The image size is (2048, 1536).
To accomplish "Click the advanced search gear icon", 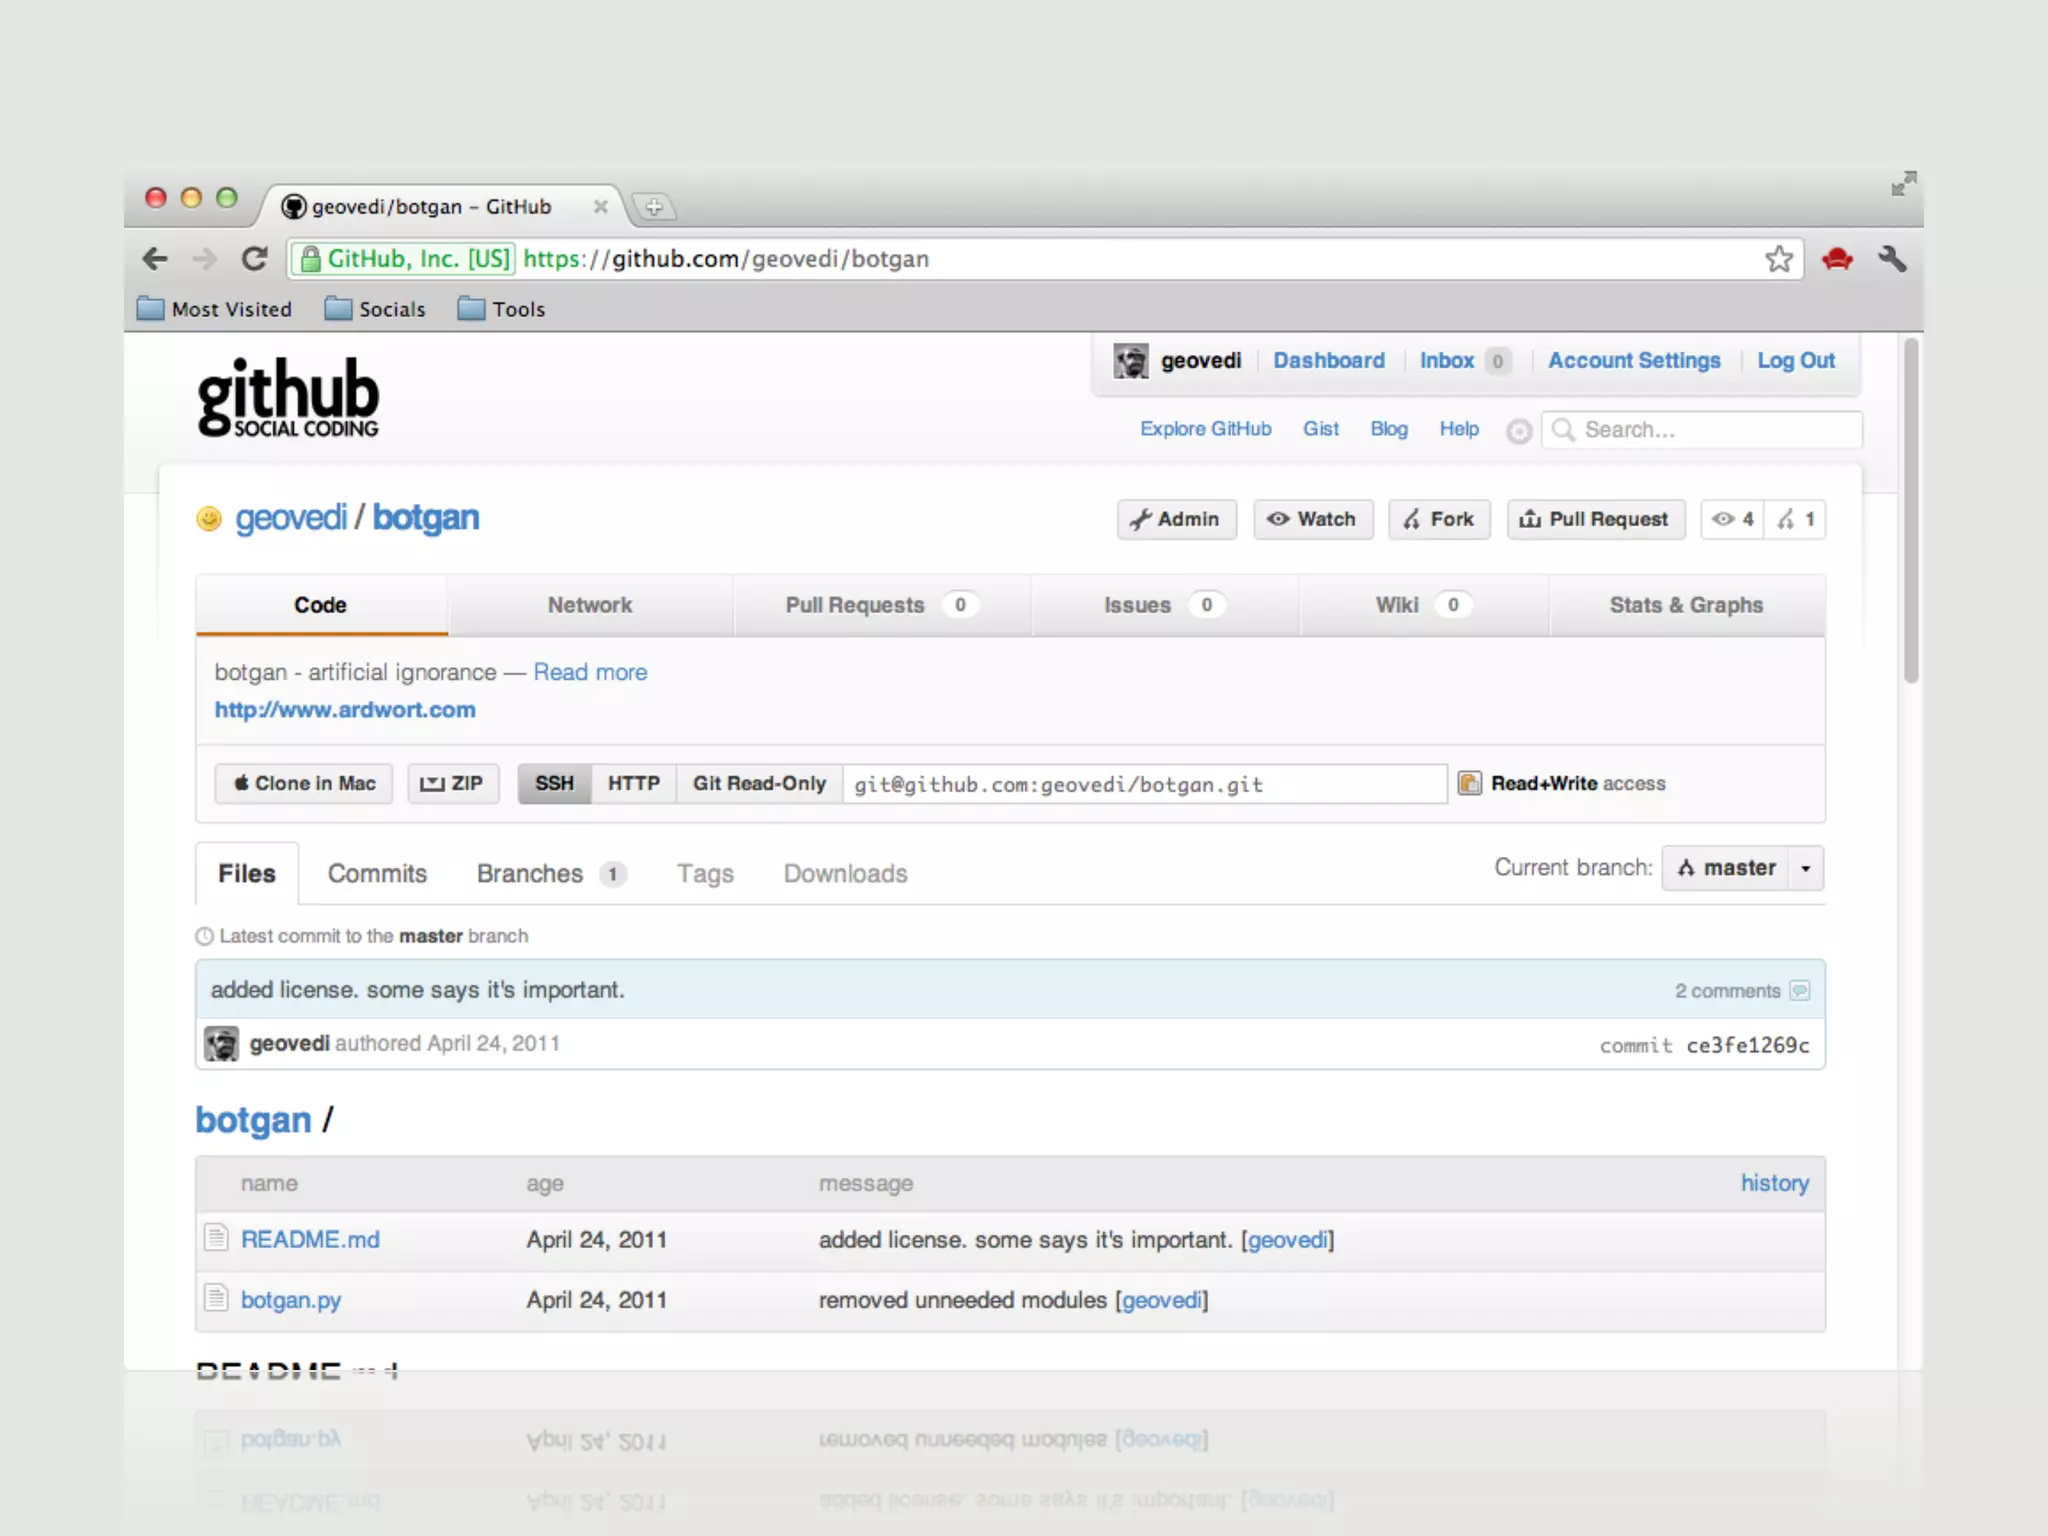I will 1519,431.
